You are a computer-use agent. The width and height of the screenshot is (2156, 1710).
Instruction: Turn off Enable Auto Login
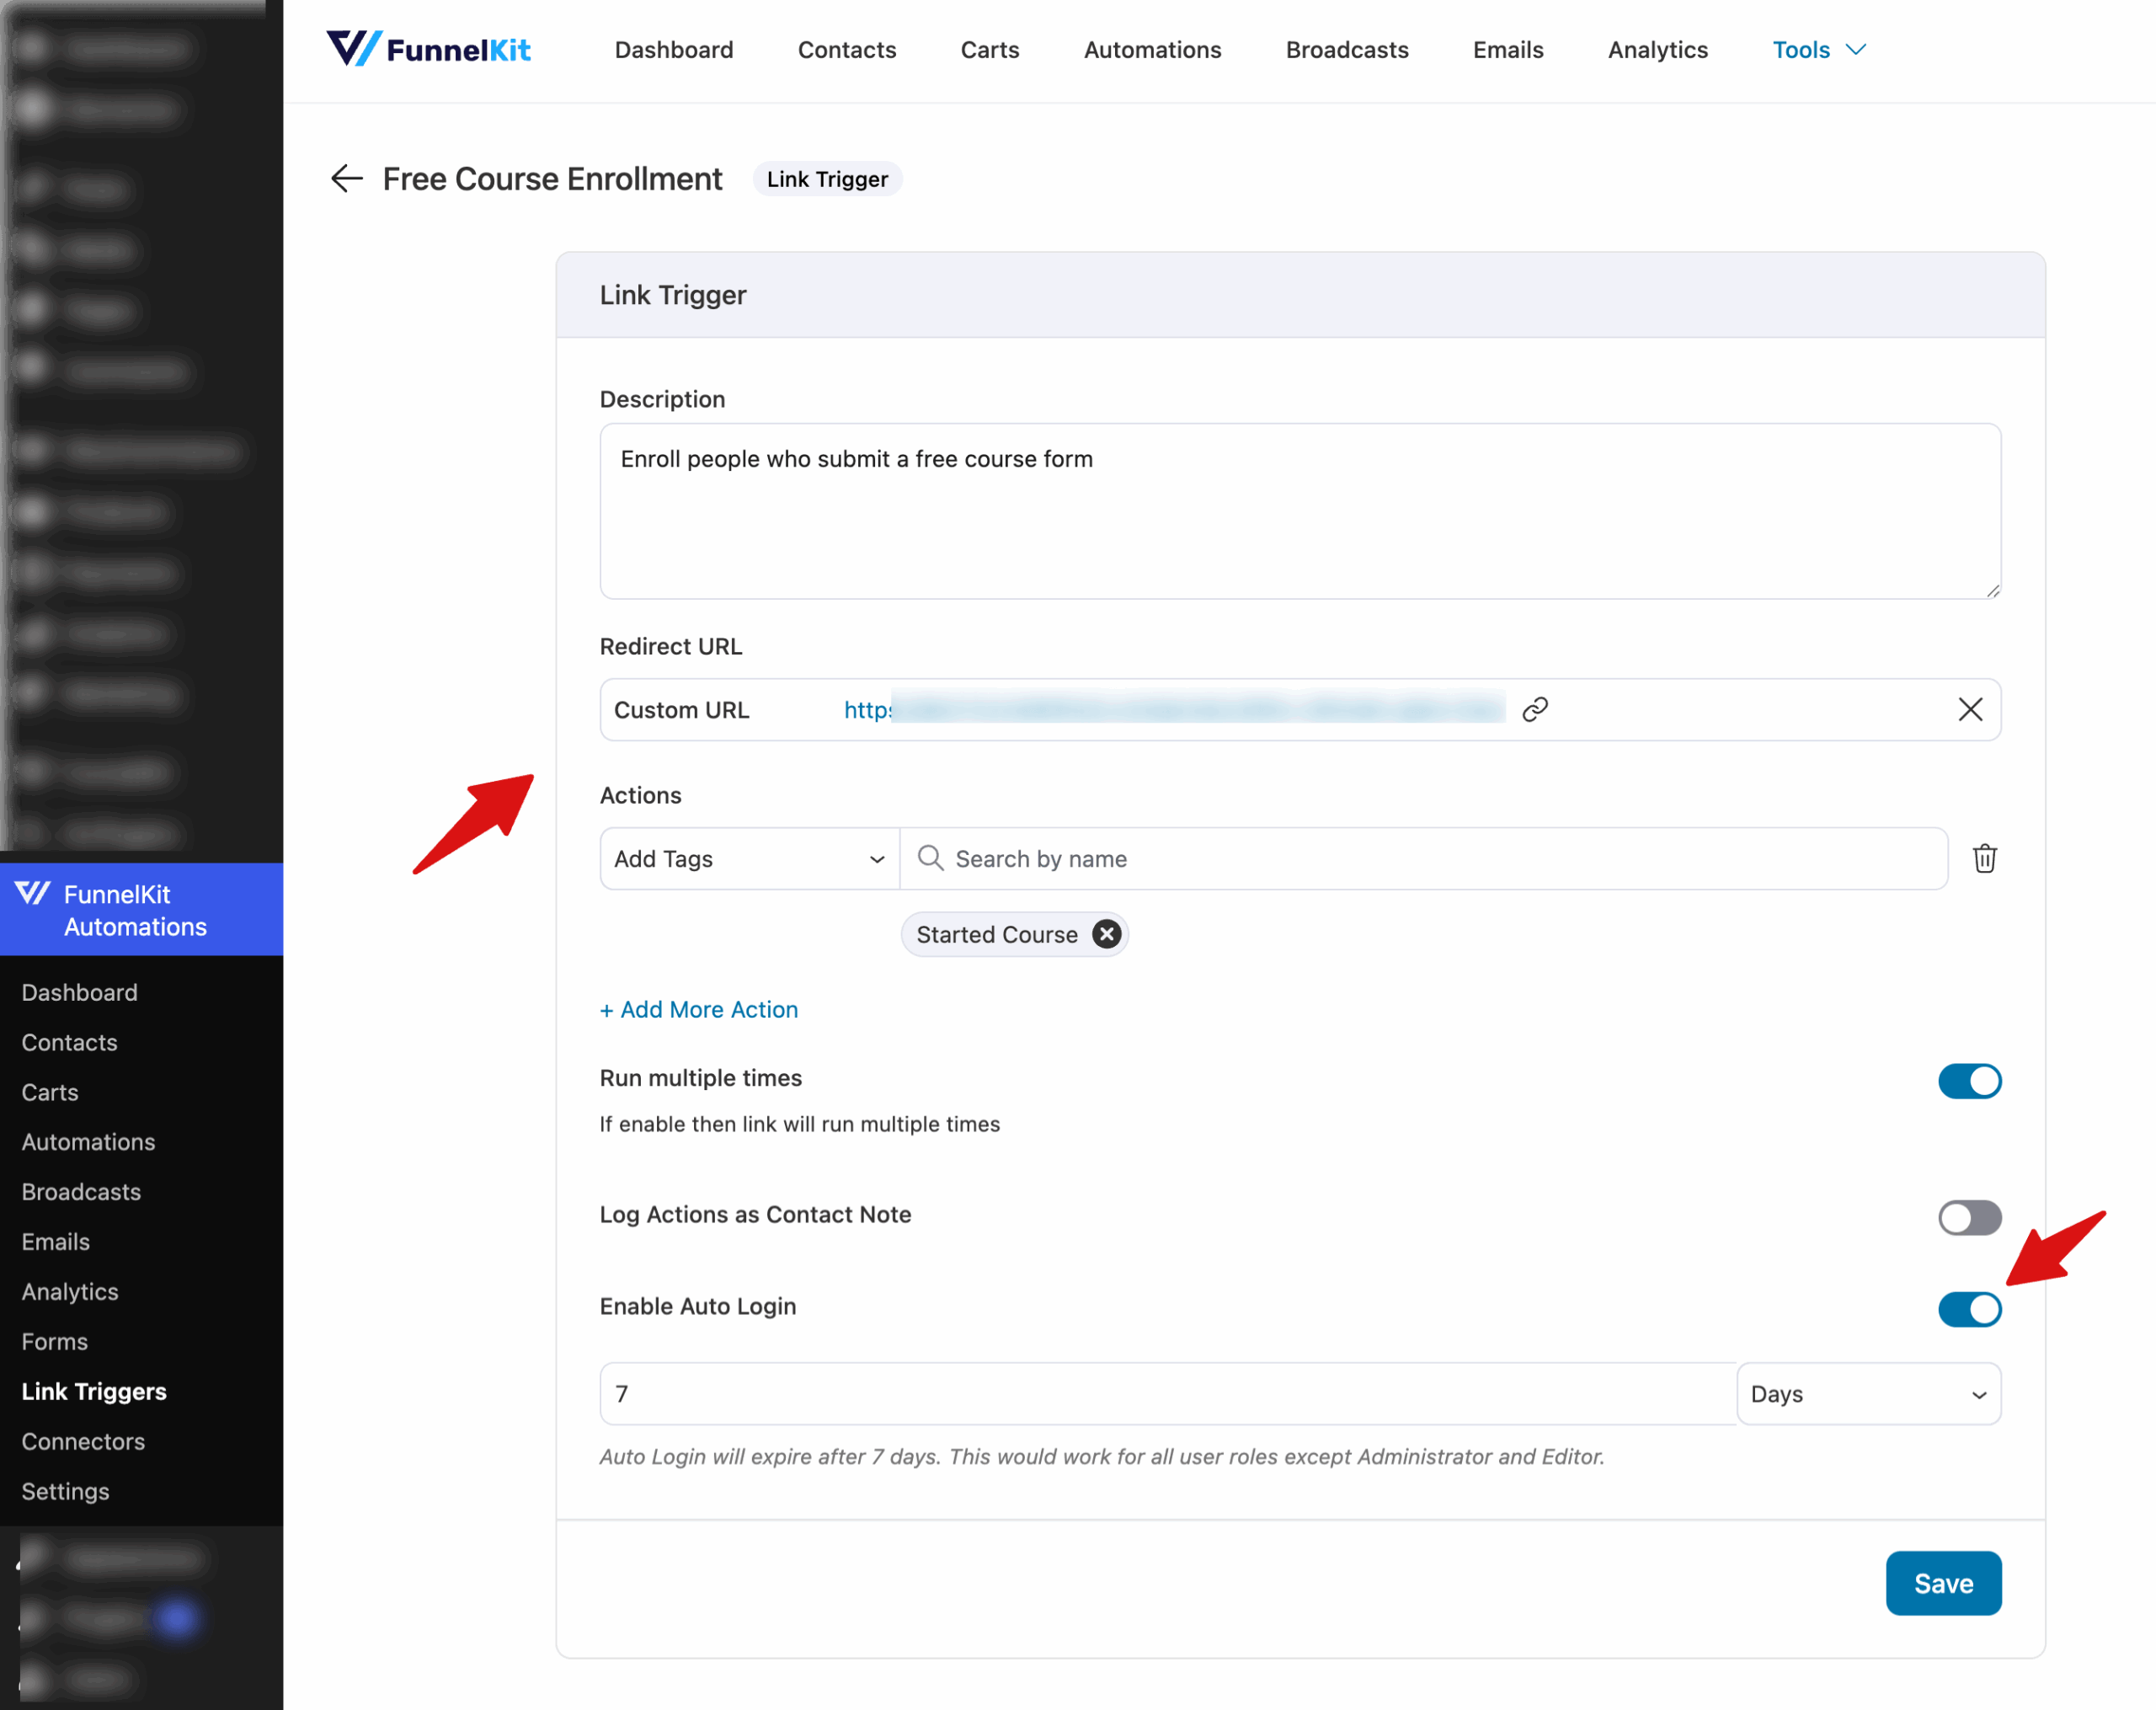point(1969,1309)
